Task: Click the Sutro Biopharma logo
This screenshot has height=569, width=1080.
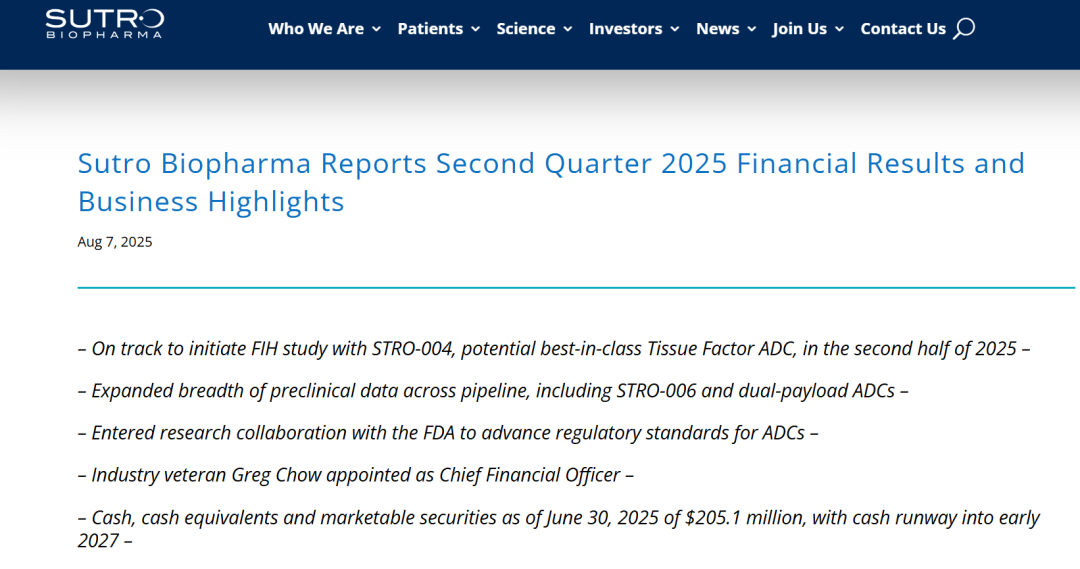Action: [x=104, y=23]
